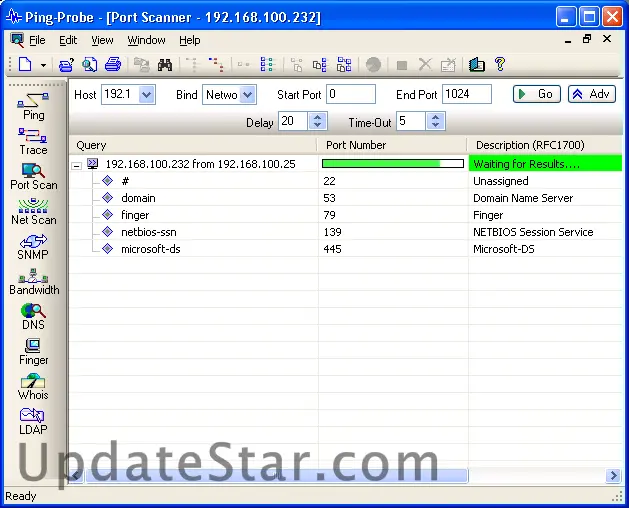629x508 pixels.
Task: Click the horizontal scrollbar right arrow
Action: 614,475
